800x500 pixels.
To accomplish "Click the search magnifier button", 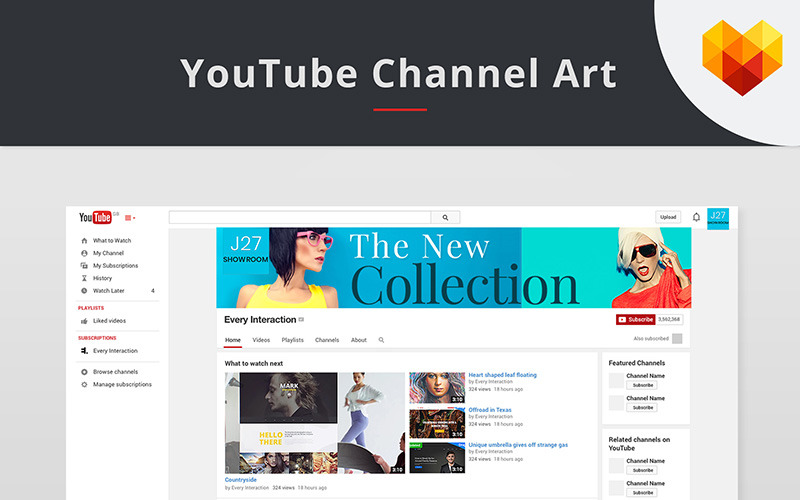I will (x=445, y=217).
